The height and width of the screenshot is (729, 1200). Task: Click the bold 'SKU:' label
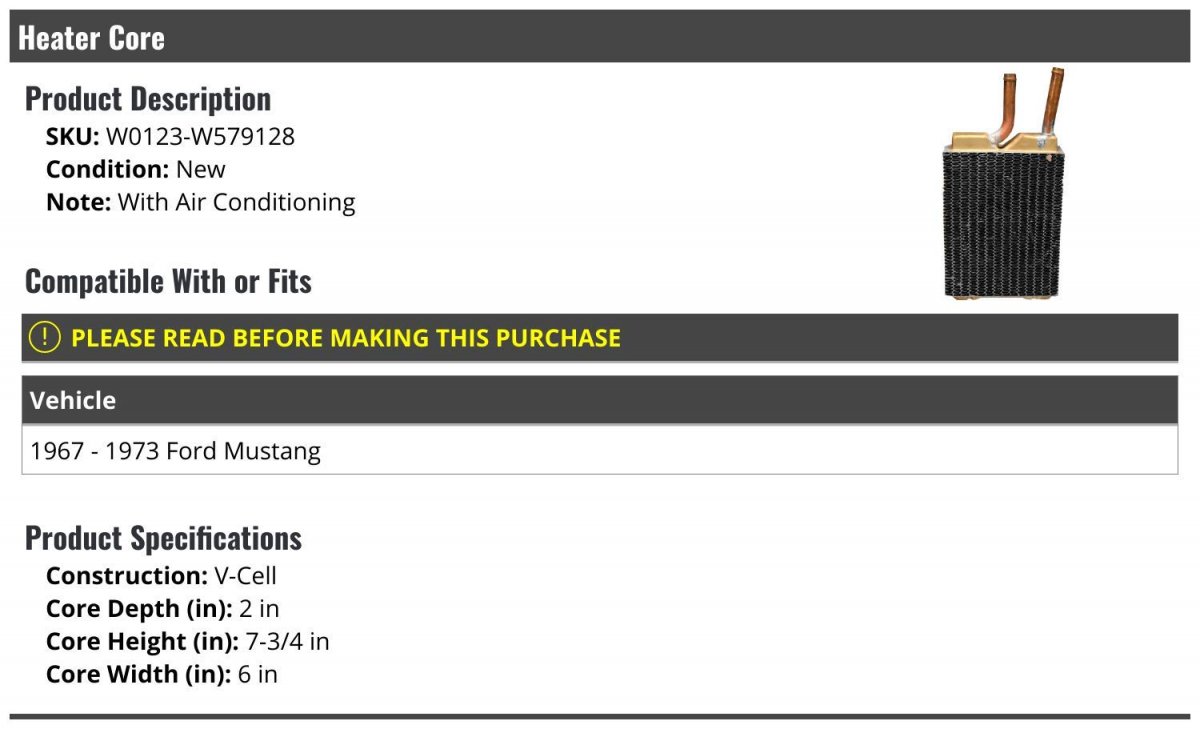coord(73,136)
